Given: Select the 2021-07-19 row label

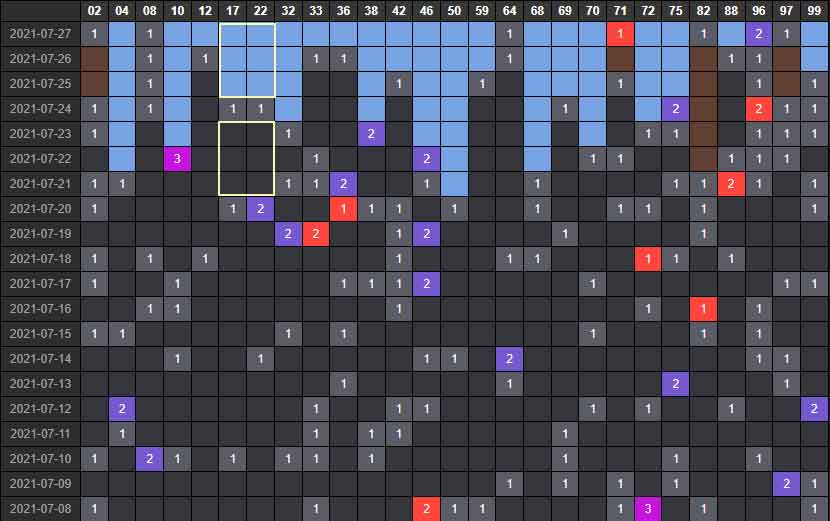Looking at the screenshot, I should click(40, 233).
